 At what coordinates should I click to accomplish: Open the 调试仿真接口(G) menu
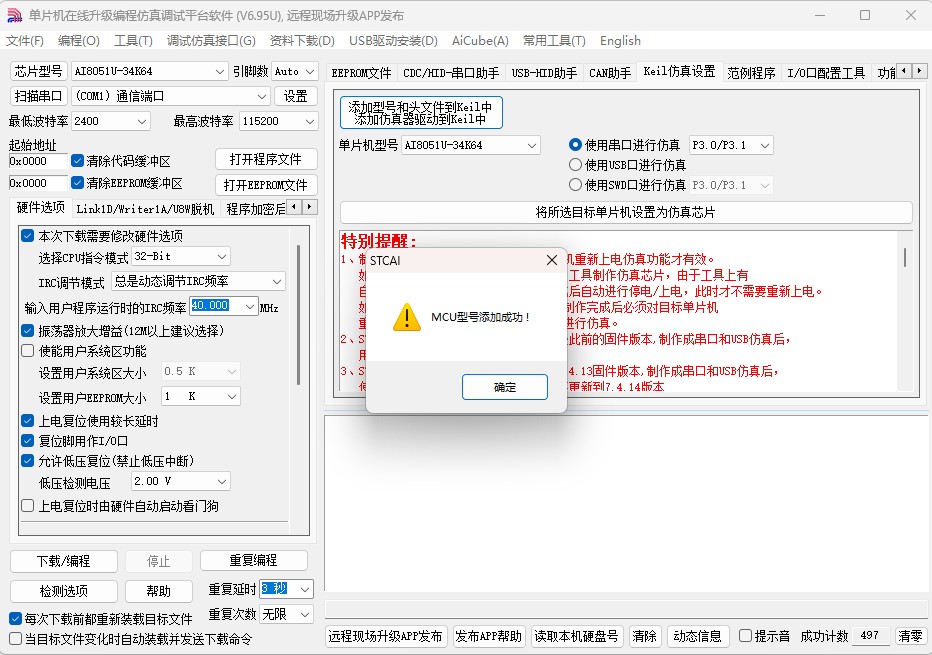[x=211, y=41]
